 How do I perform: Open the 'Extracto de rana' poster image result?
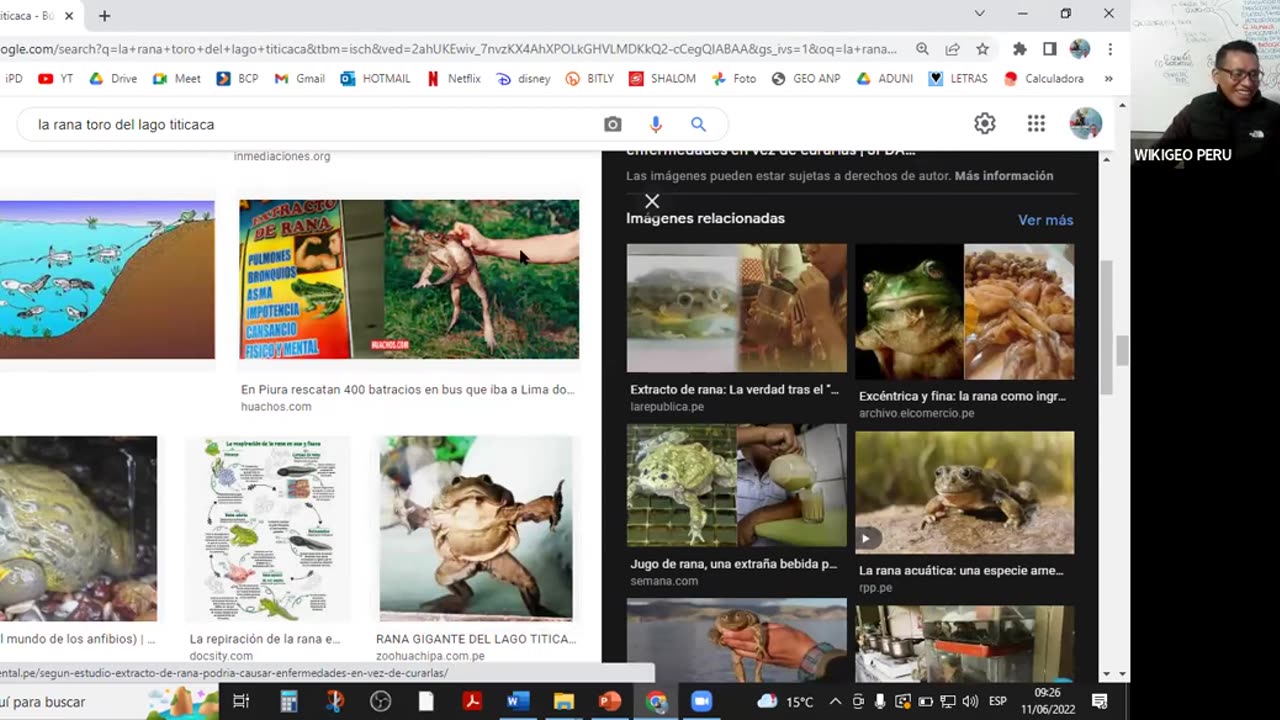click(x=409, y=279)
